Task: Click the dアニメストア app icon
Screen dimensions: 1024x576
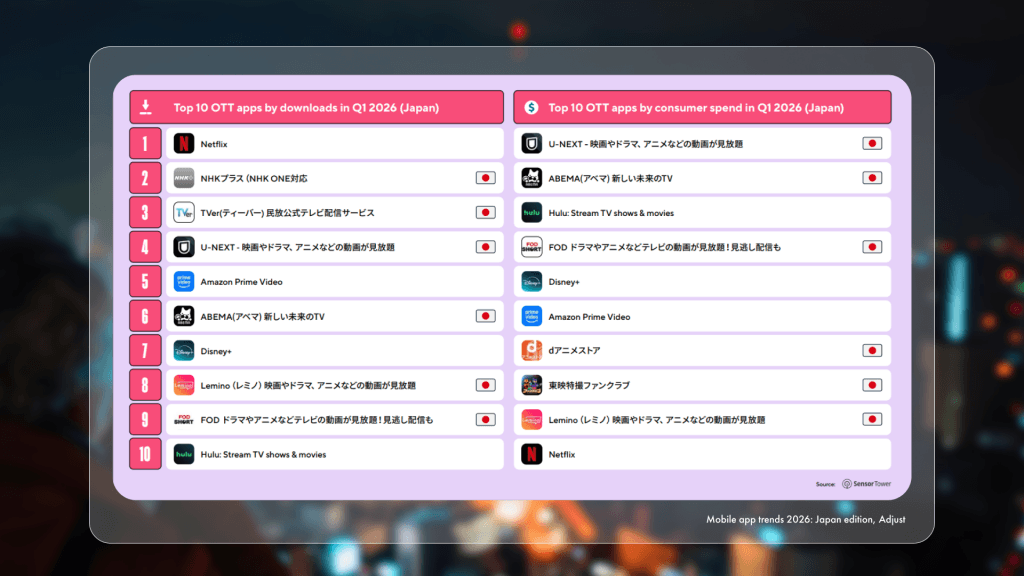Action: 532,351
